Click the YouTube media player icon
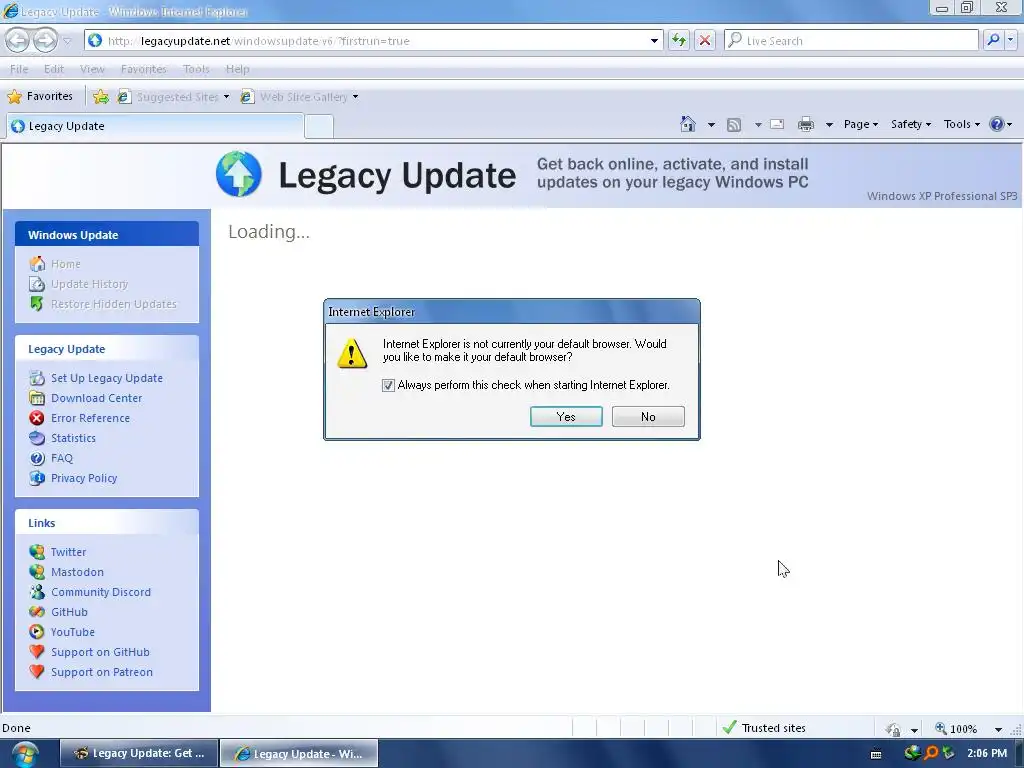Image resolution: width=1024 pixels, height=768 pixels. 37,632
